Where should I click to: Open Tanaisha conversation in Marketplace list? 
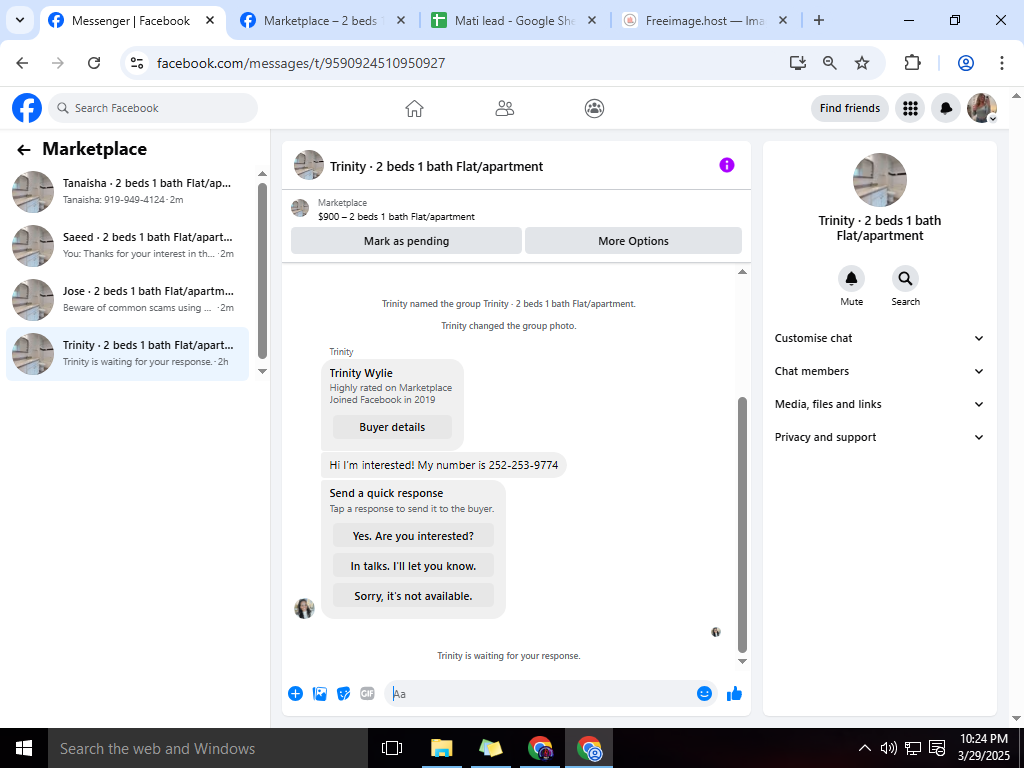(127, 191)
